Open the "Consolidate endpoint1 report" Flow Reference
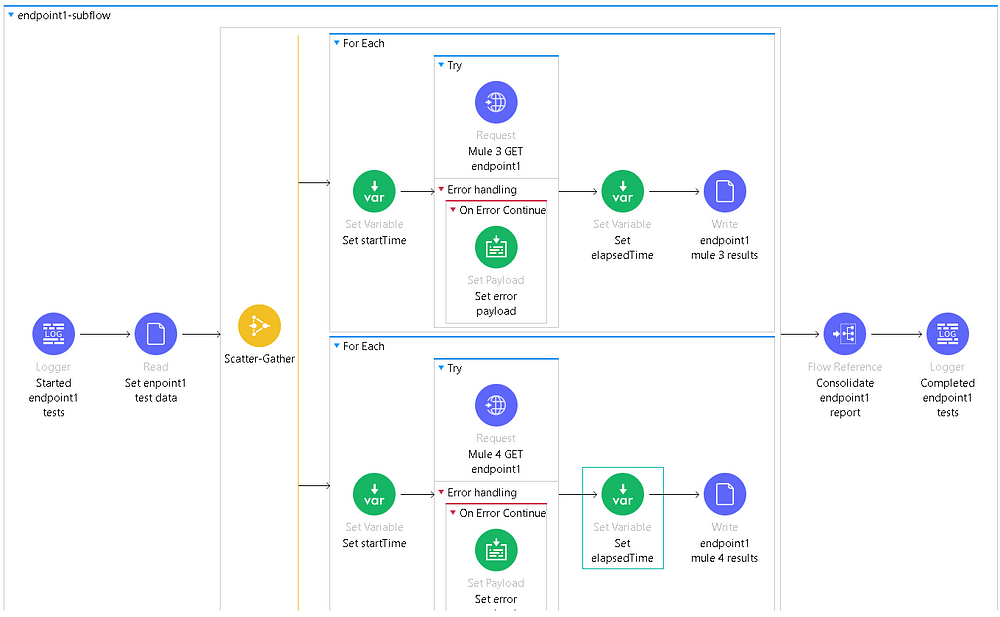The image size is (1000, 617). tap(844, 333)
